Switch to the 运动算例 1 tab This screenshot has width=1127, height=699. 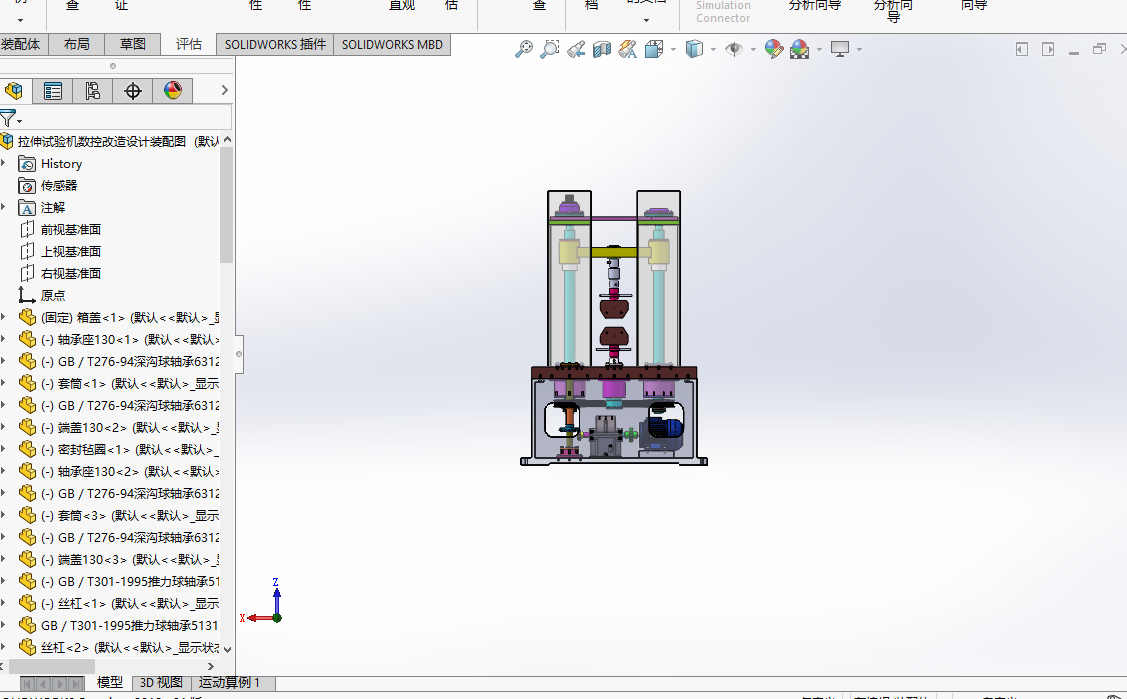coord(229,682)
